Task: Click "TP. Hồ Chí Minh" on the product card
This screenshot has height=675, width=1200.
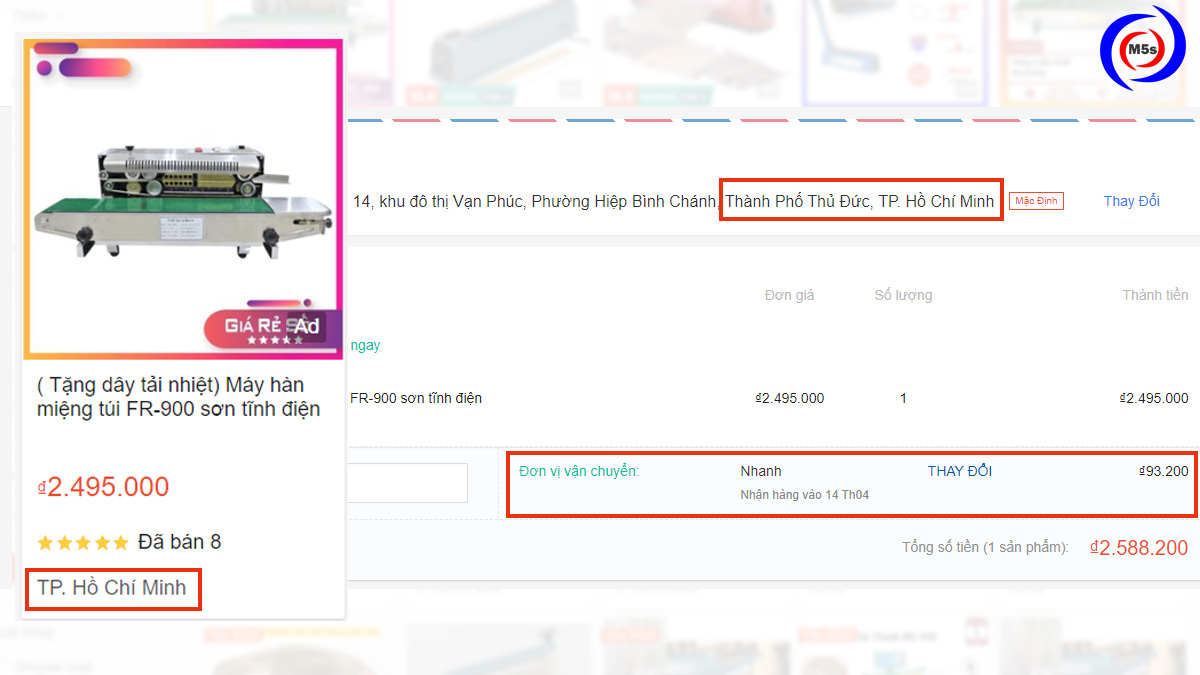Action: [112, 588]
